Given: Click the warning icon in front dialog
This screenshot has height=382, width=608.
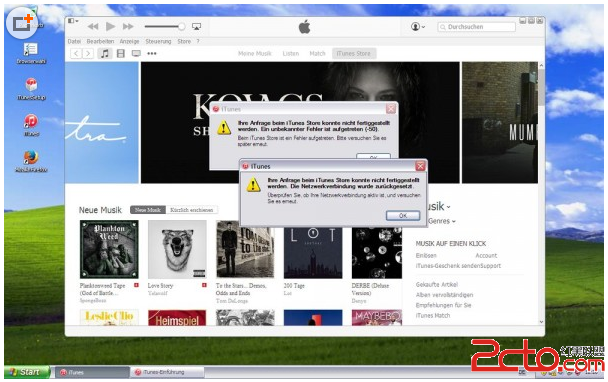Looking at the screenshot, I should 253,185.
